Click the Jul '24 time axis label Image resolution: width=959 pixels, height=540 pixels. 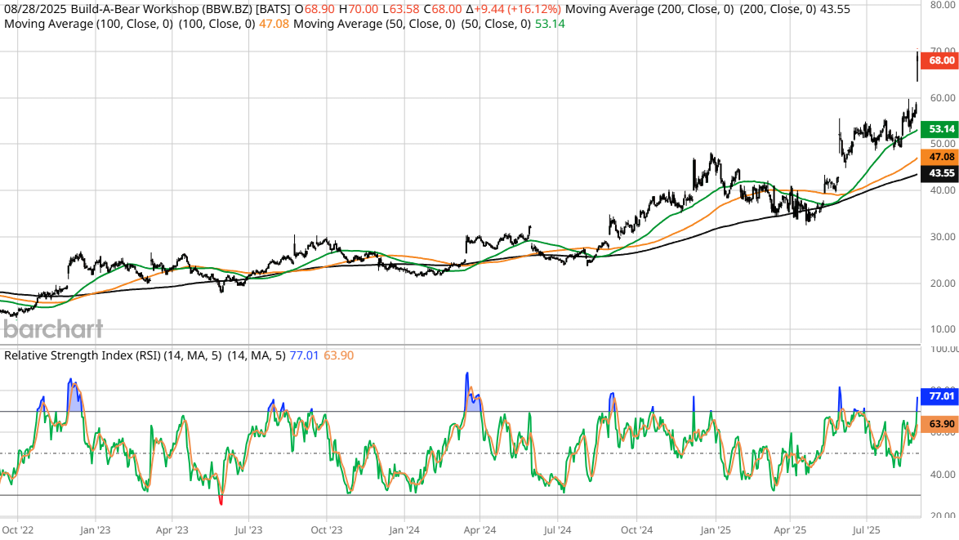click(558, 530)
